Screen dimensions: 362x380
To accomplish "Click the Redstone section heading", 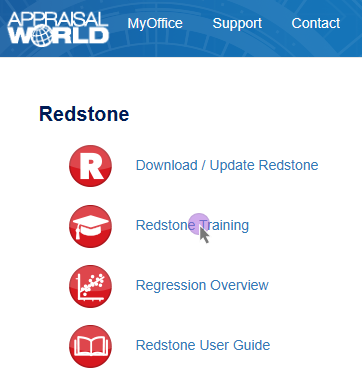I will click(x=84, y=114).
